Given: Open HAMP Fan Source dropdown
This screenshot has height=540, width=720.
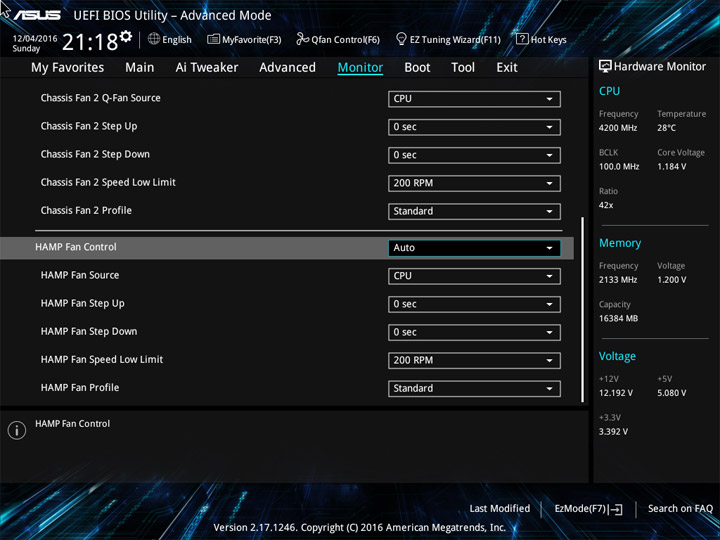Looking at the screenshot, I should (474, 276).
